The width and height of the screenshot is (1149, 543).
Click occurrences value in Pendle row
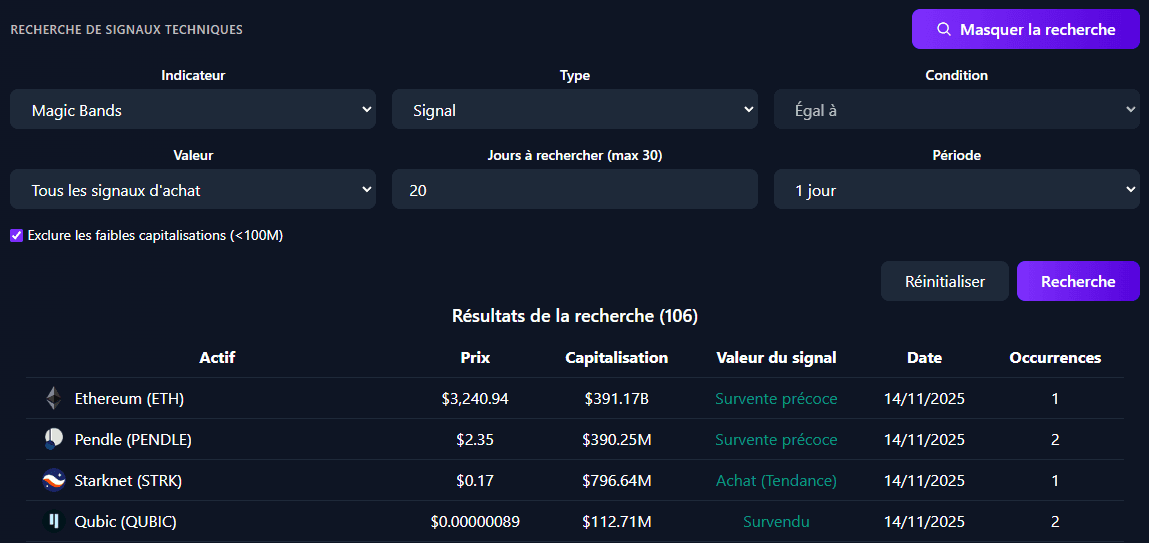click(1054, 440)
